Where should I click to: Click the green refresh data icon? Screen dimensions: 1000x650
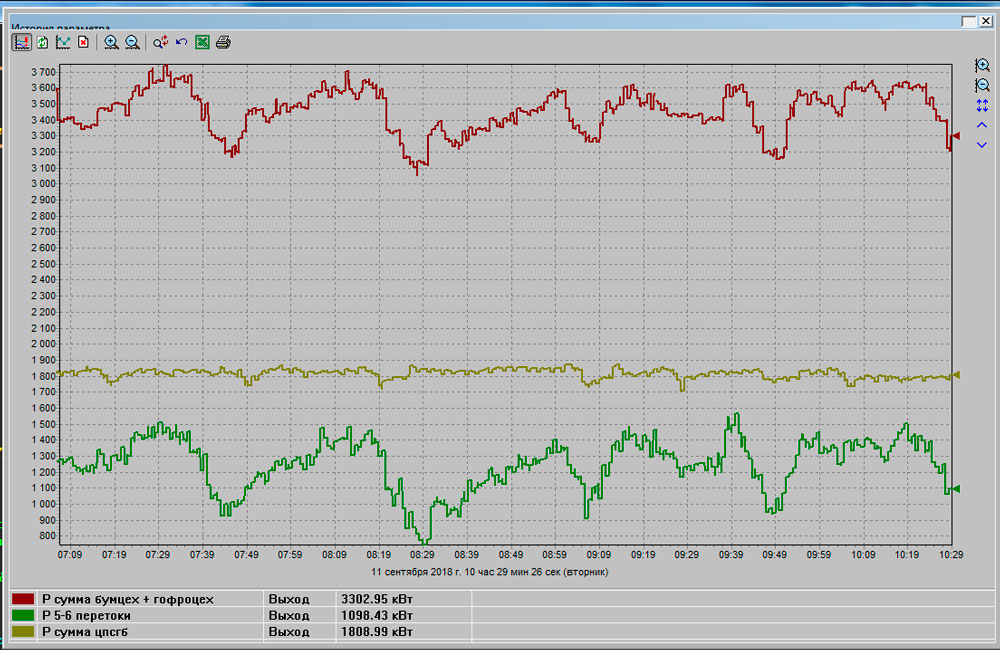click(x=42, y=42)
